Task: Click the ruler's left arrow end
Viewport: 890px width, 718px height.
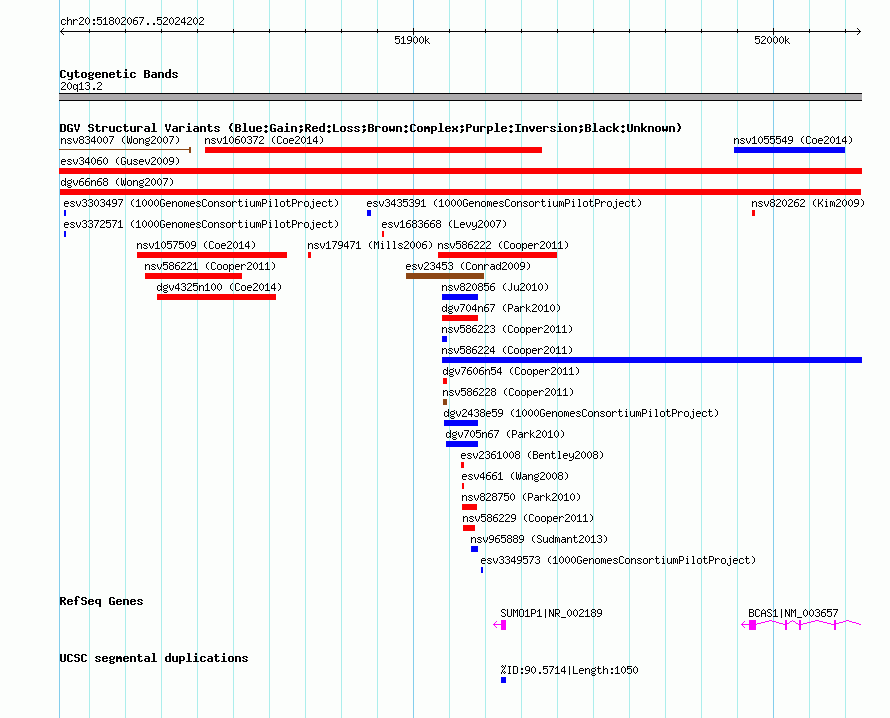Action: tap(62, 31)
